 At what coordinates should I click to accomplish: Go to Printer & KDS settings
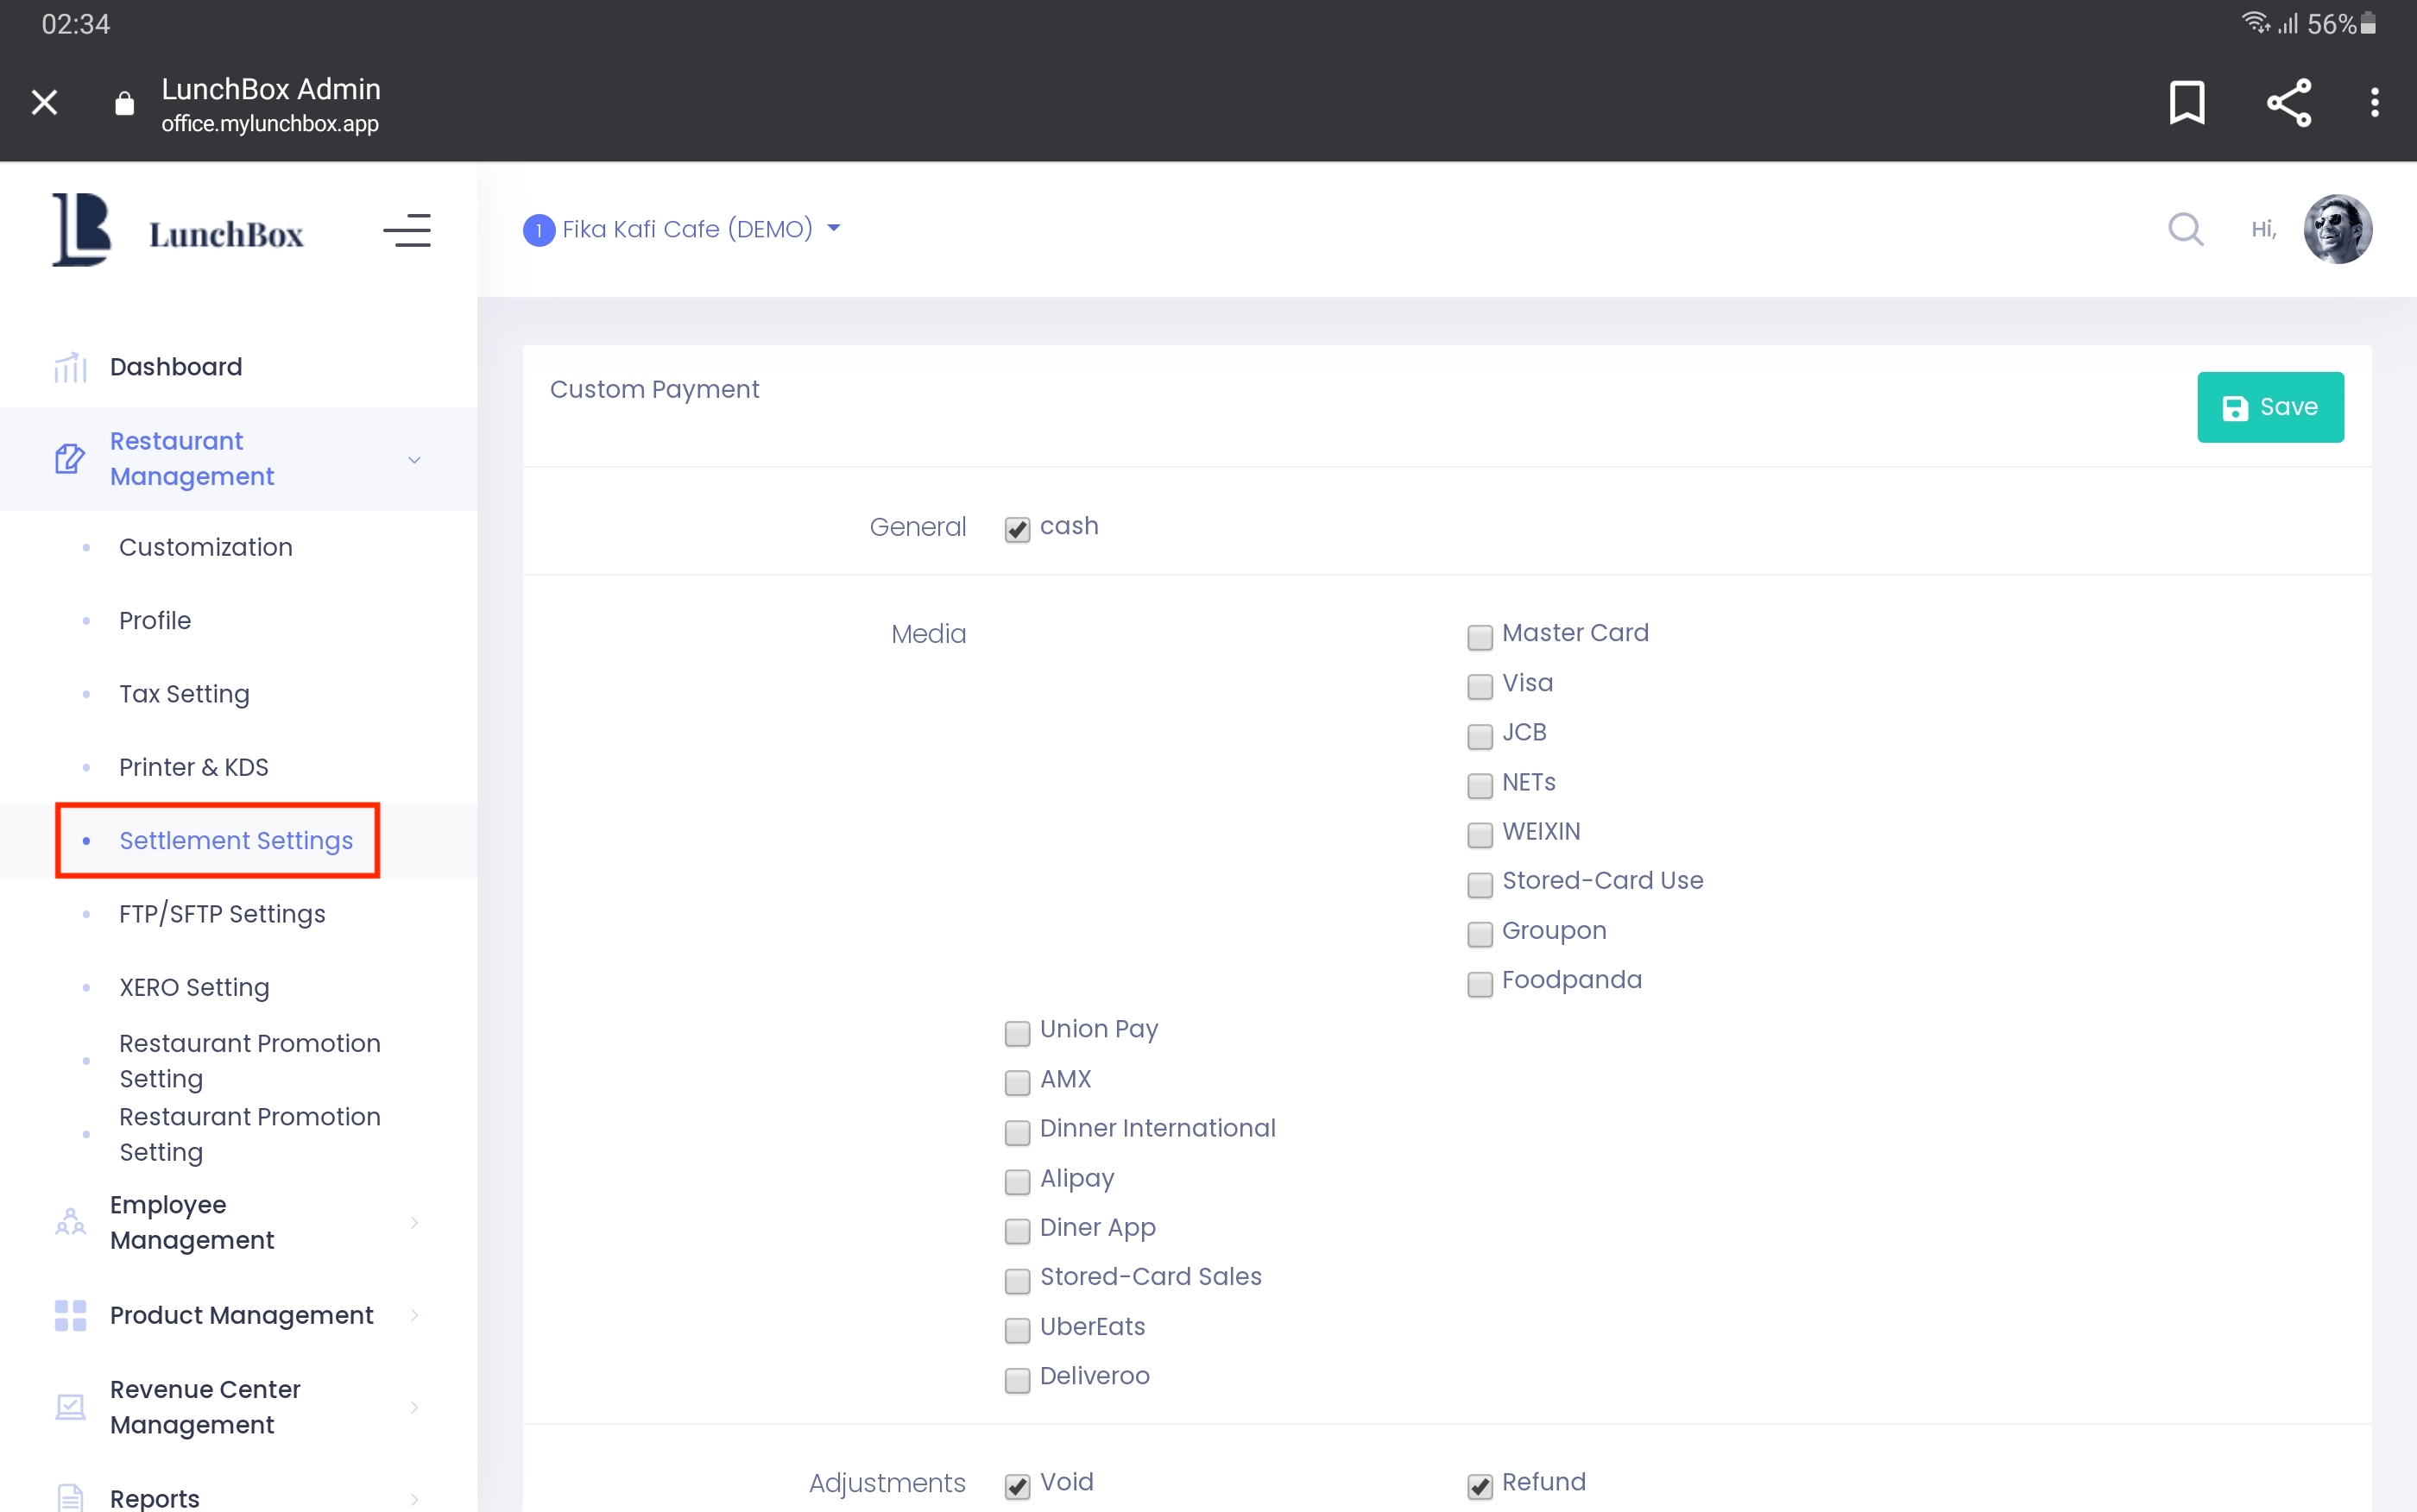[x=194, y=766]
